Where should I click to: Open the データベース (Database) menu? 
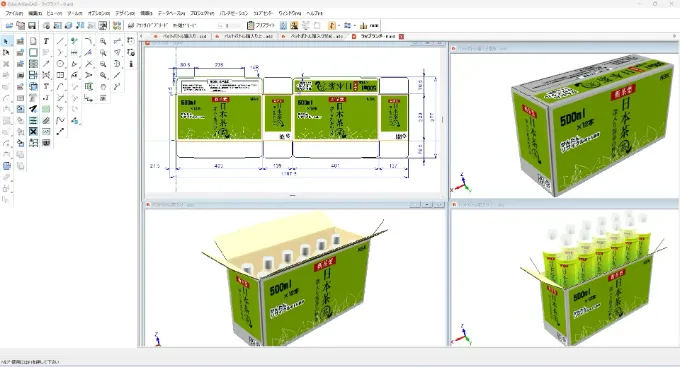171,13
